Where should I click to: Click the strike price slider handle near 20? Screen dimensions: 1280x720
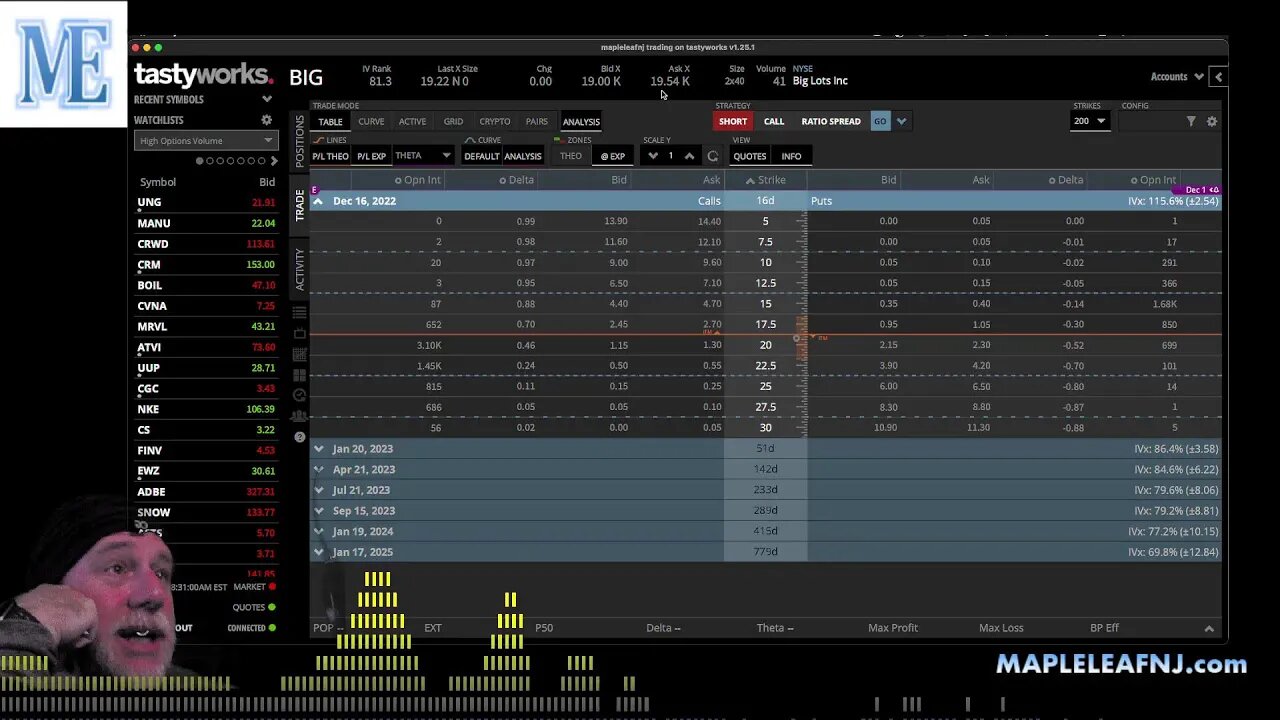(x=797, y=339)
